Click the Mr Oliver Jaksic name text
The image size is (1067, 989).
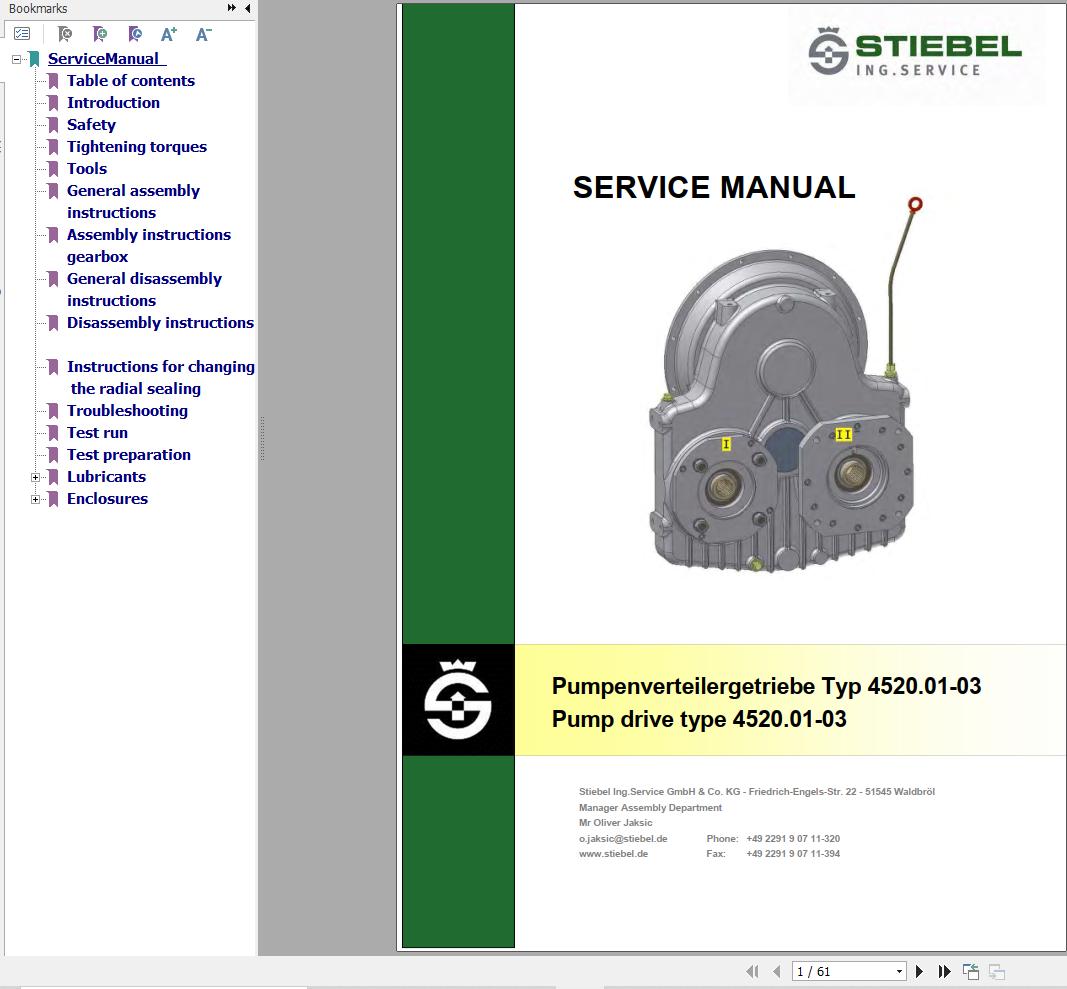(615, 823)
